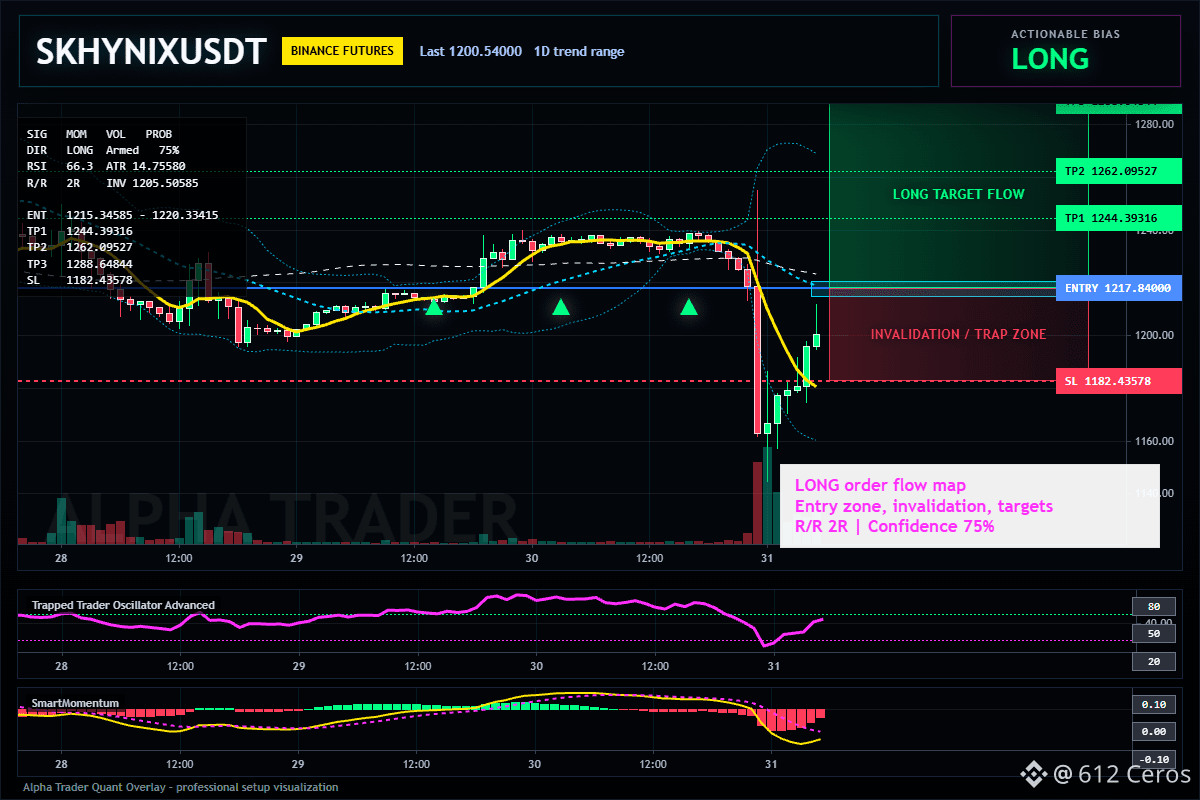Image resolution: width=1200 pixels, height=800 pixels.
Task: Click the 1280.00 price axis label
Action: tap(1154, 124)
